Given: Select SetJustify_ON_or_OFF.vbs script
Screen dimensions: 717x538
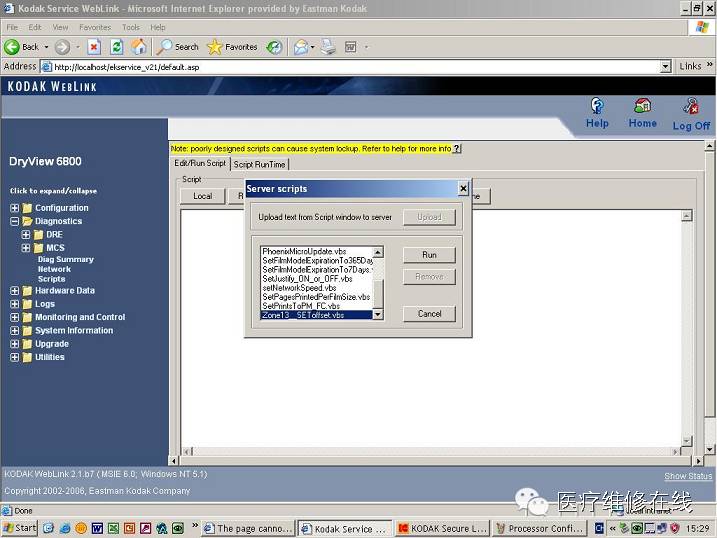Looking at the screenshot, I should (316, 279).
